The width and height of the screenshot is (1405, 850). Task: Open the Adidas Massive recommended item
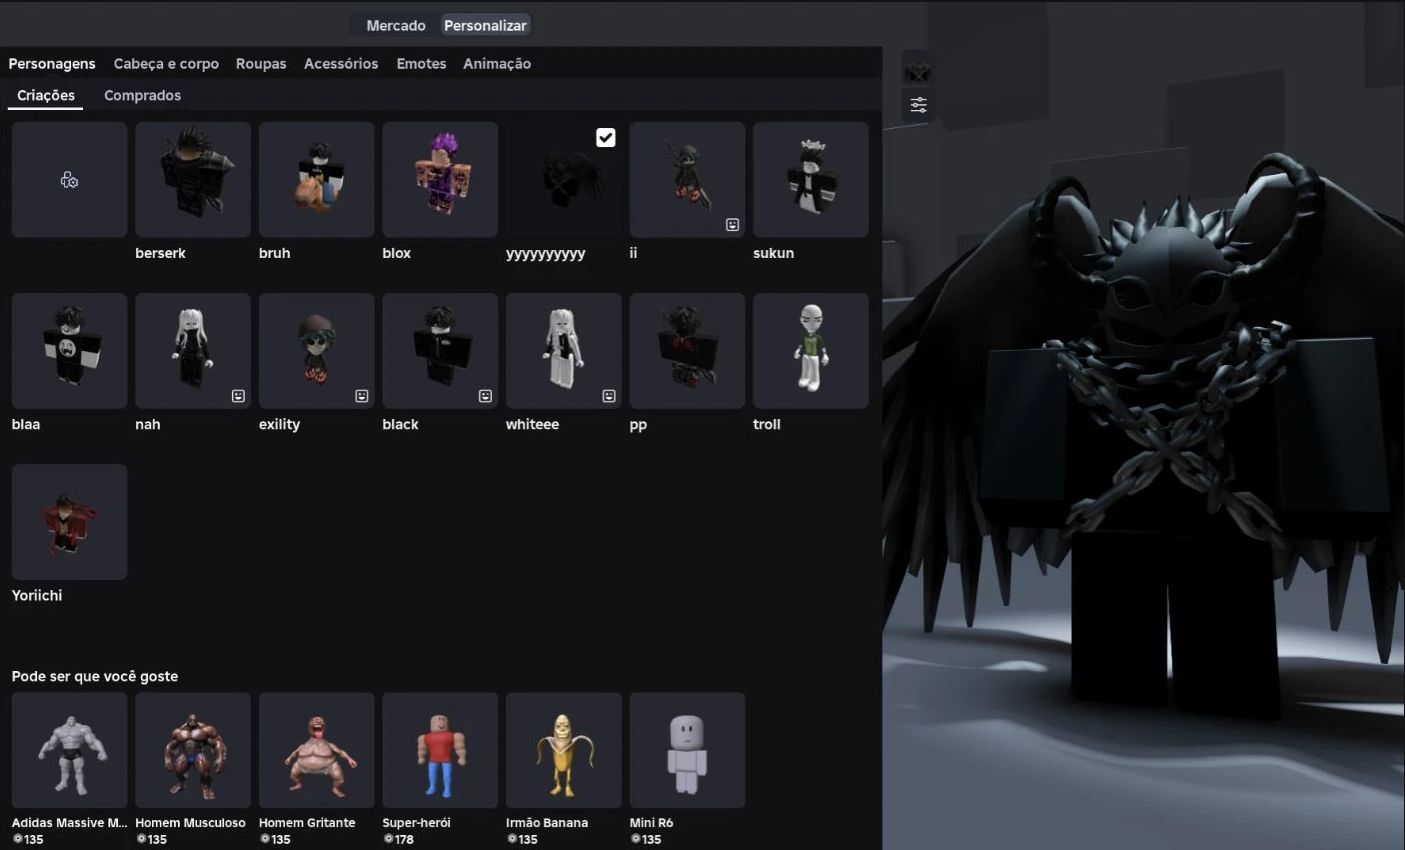69,750
